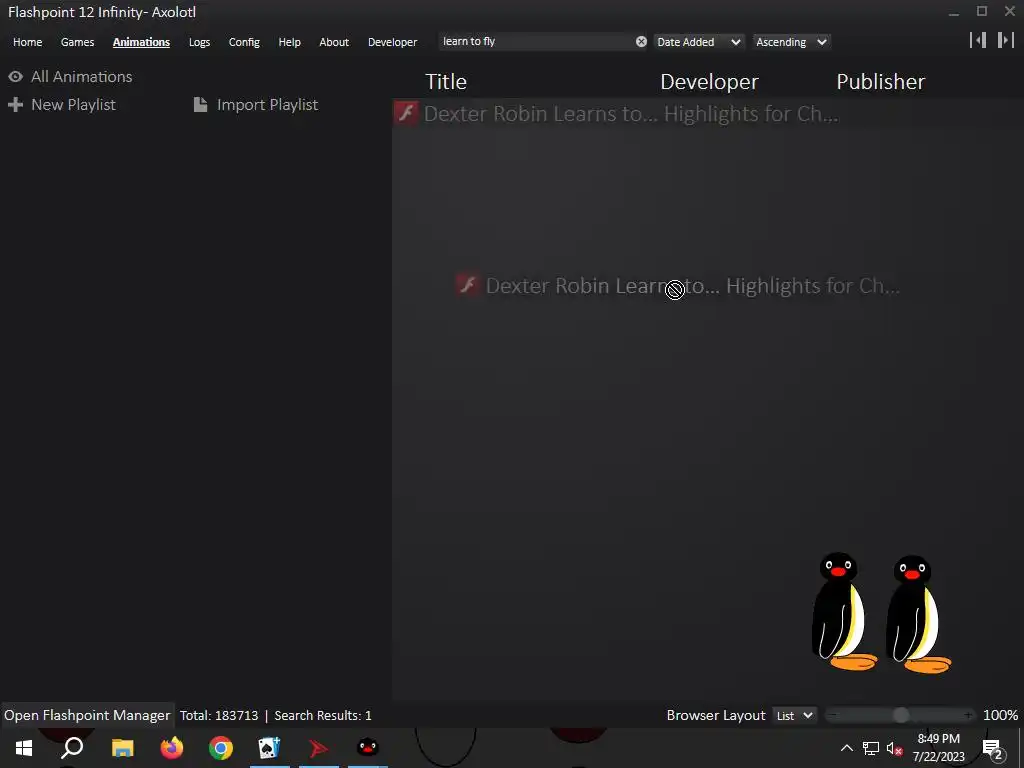Switch to Flashpoint red arrow taskbar icon
The image size is (1024, 768).
point(319,748)
